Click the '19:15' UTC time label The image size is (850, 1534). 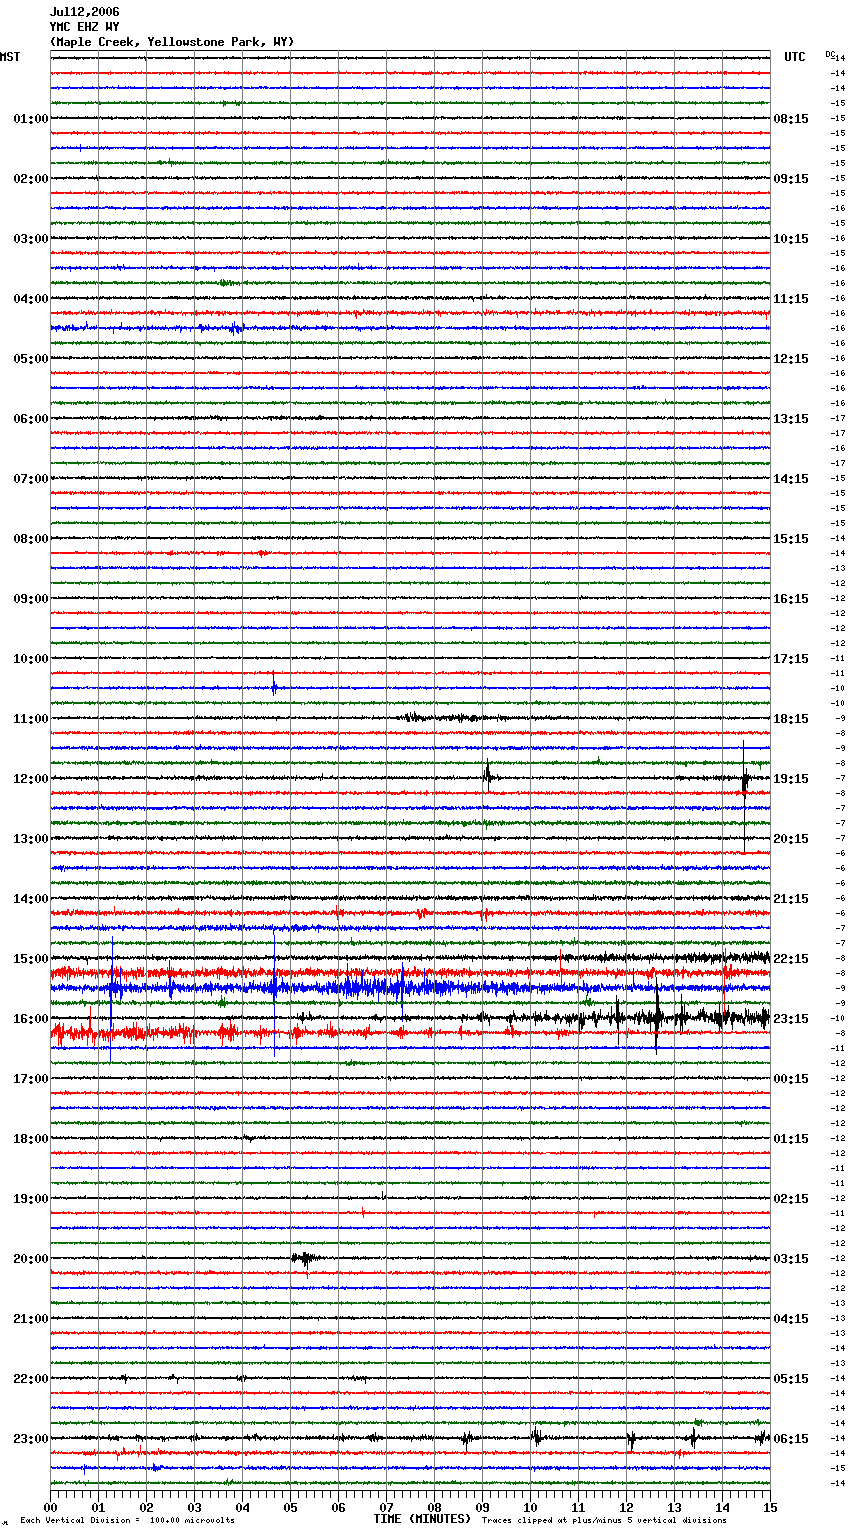791,779
